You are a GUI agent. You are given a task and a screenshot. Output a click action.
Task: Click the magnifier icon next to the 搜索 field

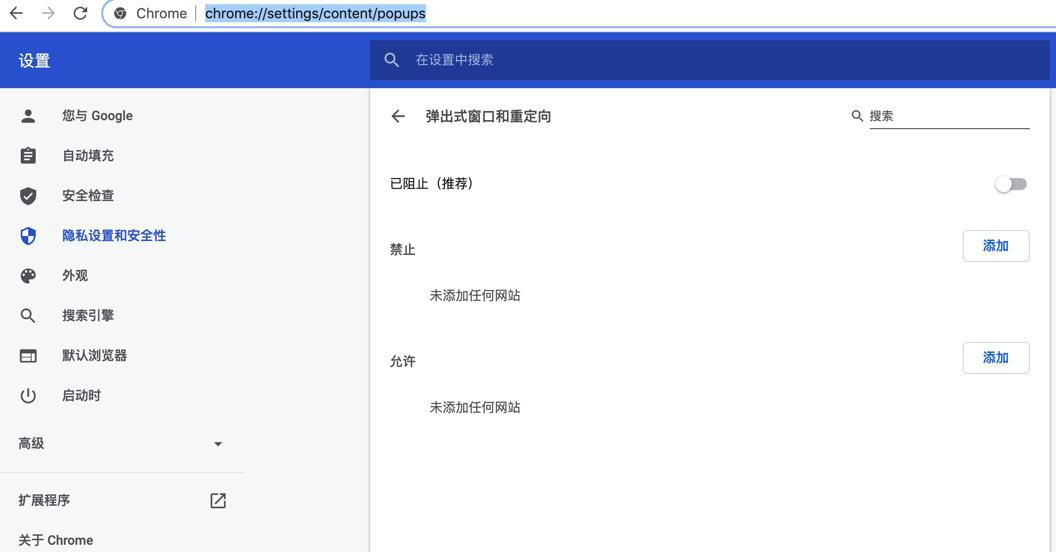[857, 116]
